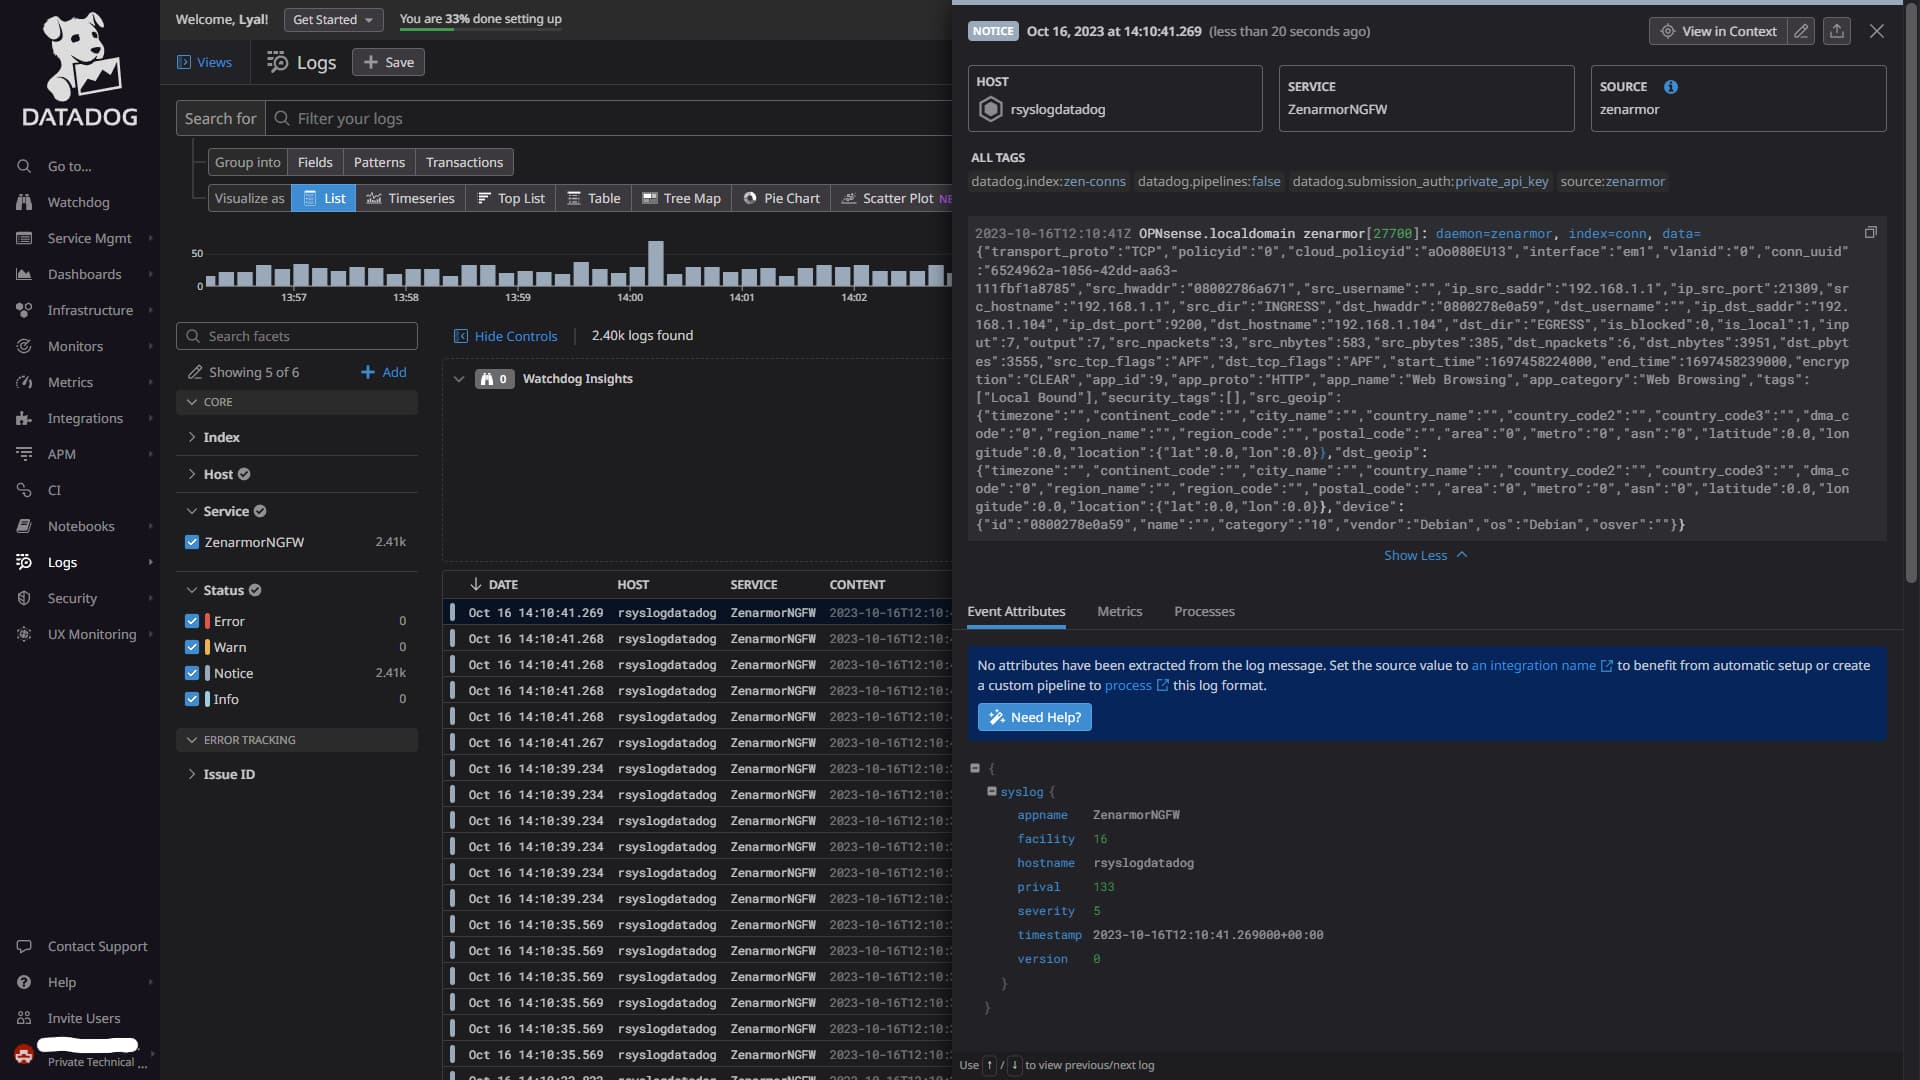Uncheck the Notice status filter
1920x1080 pixels.
192,673
